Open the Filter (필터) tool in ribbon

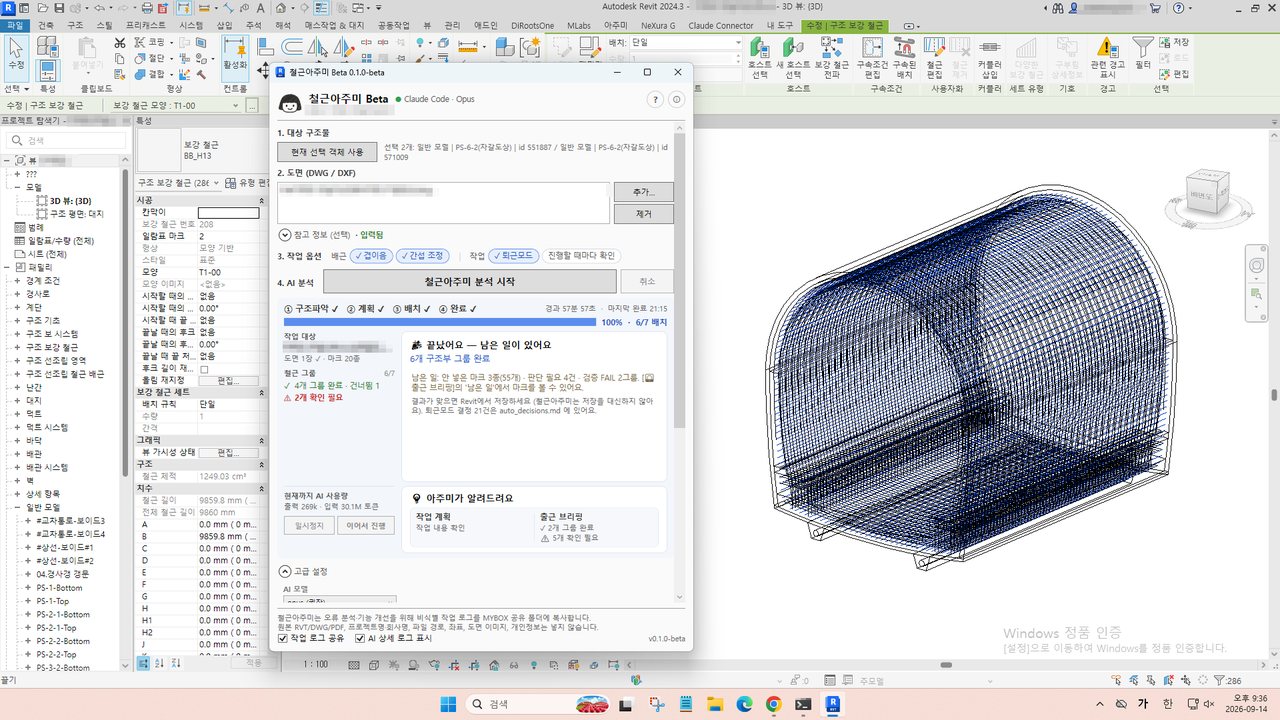1143,54
